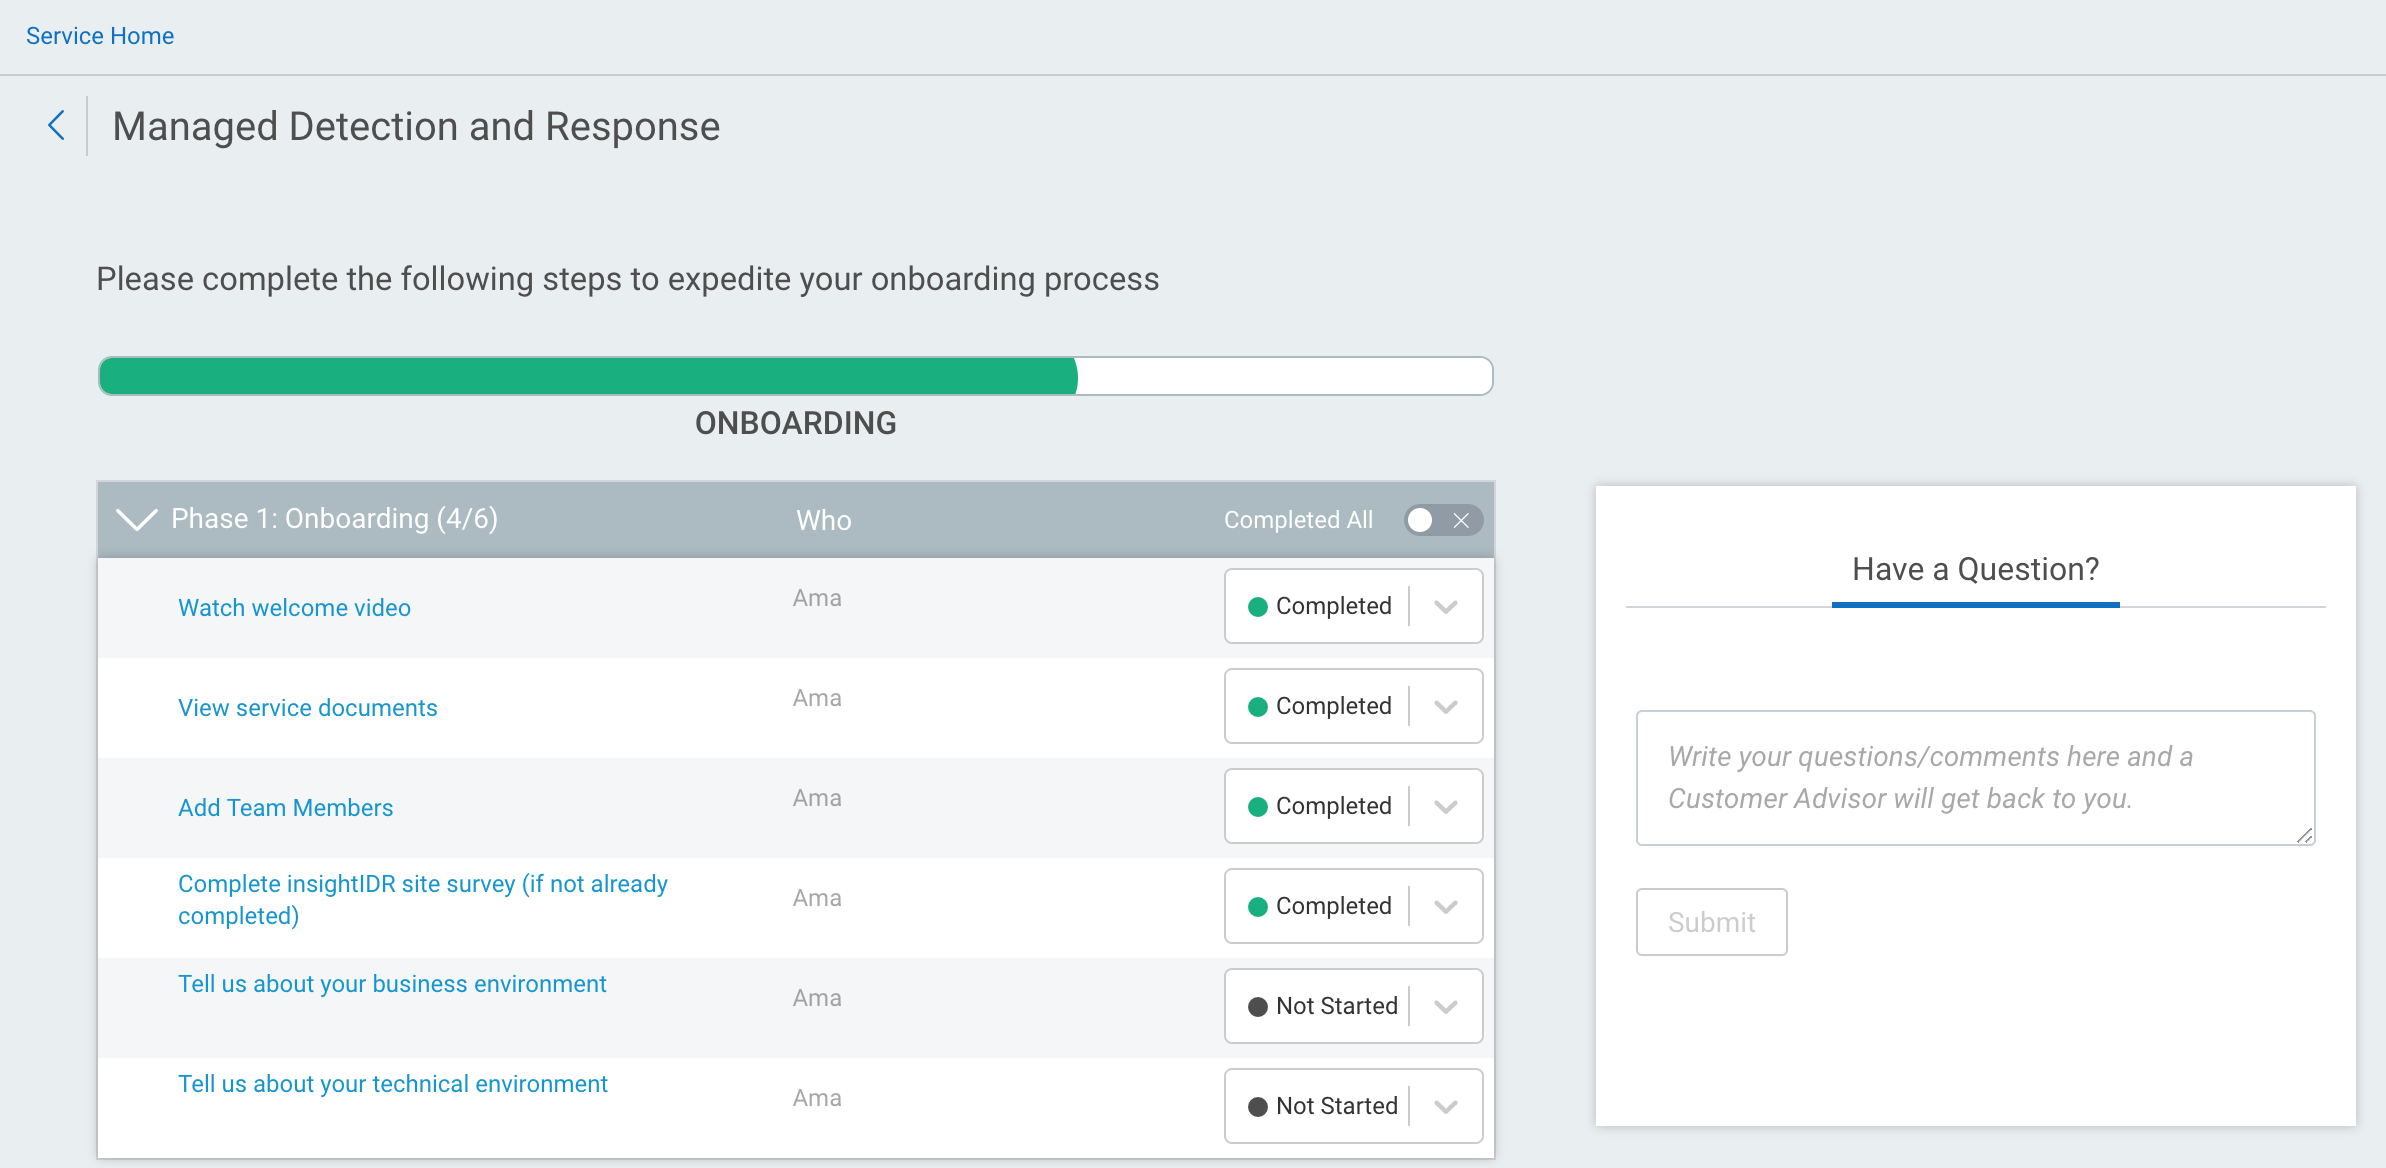2386x1168 pixels.
Task: Open the Complete insightIDR site survey link
Action: click(423, 900)
